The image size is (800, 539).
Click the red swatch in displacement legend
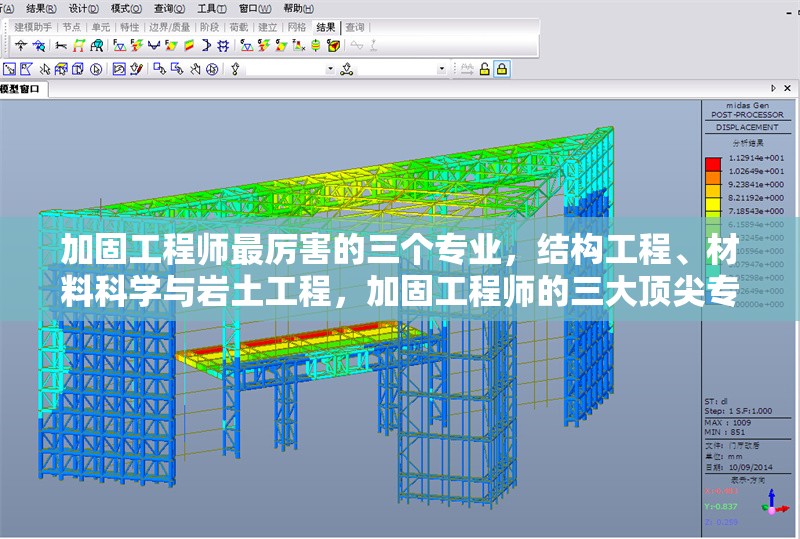(x=713, y=160)
